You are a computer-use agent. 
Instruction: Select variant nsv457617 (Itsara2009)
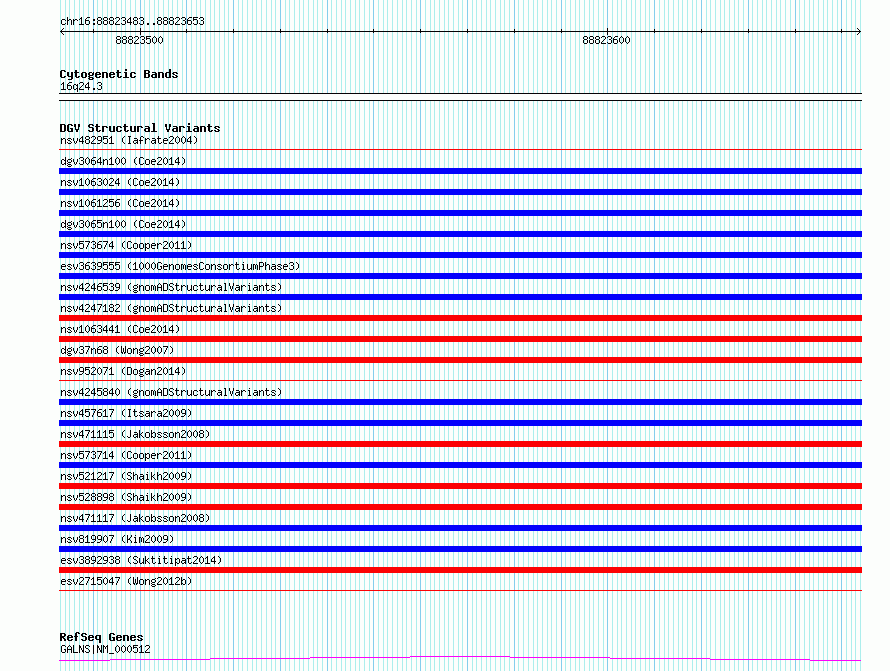pos(126,413)
